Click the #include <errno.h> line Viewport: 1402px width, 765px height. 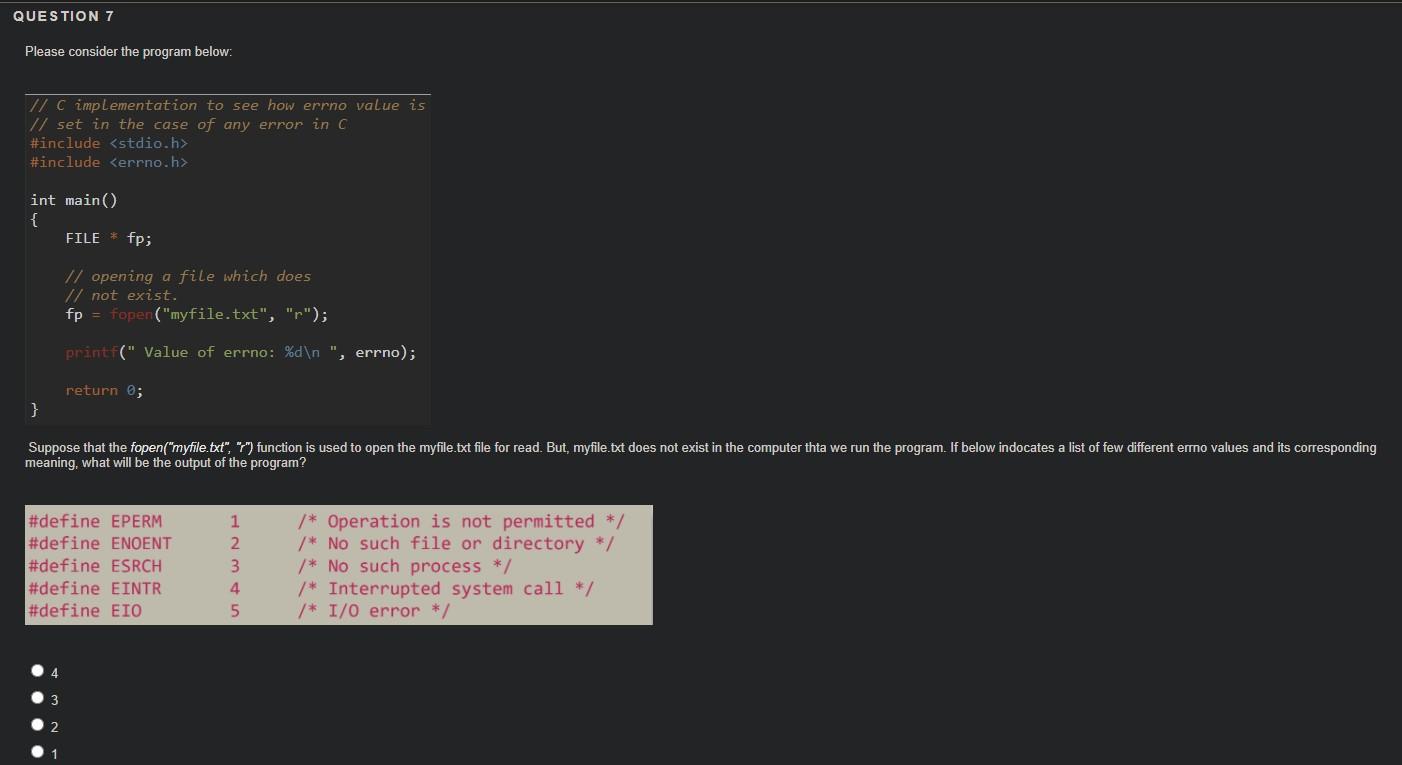click(107, 161)
